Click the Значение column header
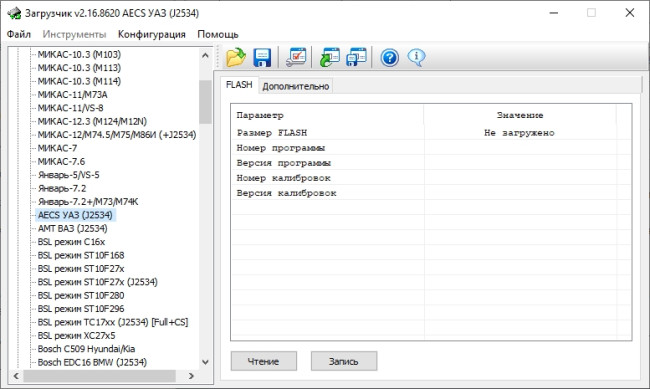Image resolution: width=650 pixels, height=389 pixels. pyautogui.click(x=520, y=115)
